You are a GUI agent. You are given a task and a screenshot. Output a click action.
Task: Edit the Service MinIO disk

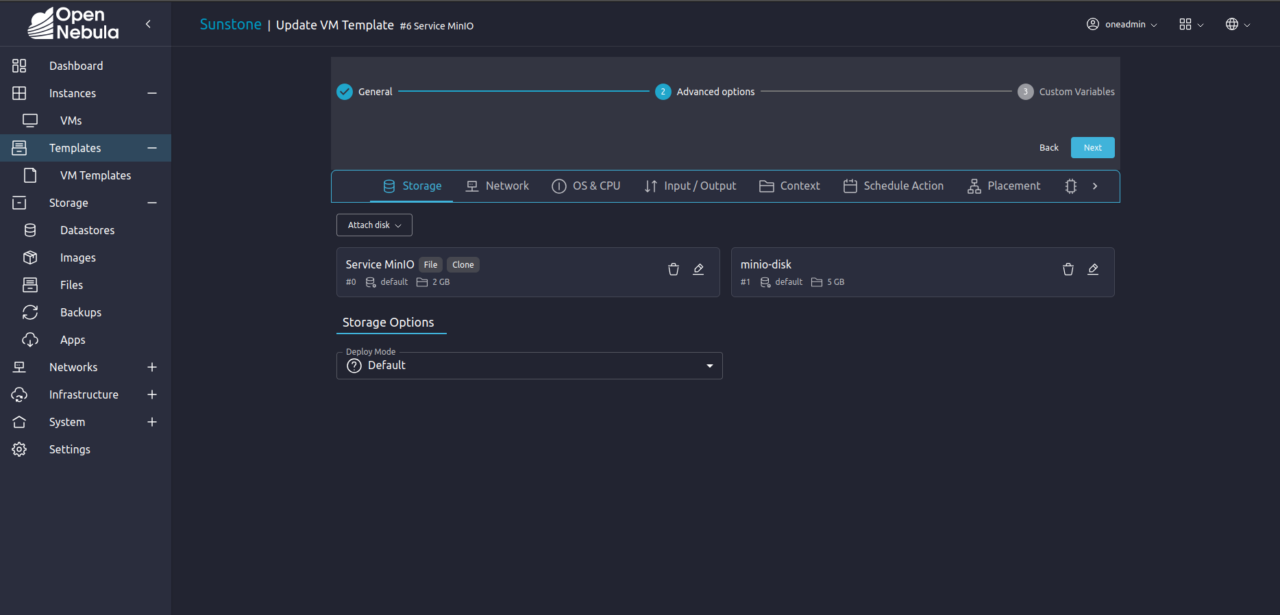[698, 268]
